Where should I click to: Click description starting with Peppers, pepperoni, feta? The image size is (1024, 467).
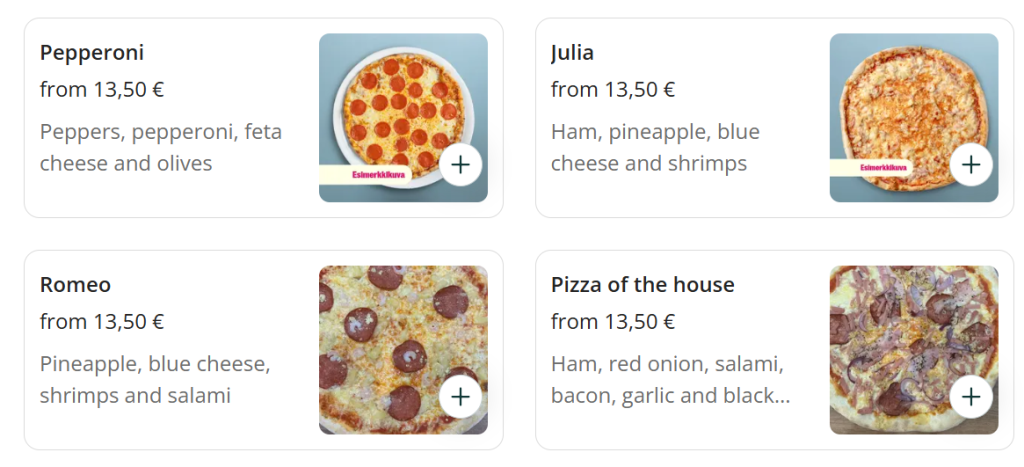(160, 147)
